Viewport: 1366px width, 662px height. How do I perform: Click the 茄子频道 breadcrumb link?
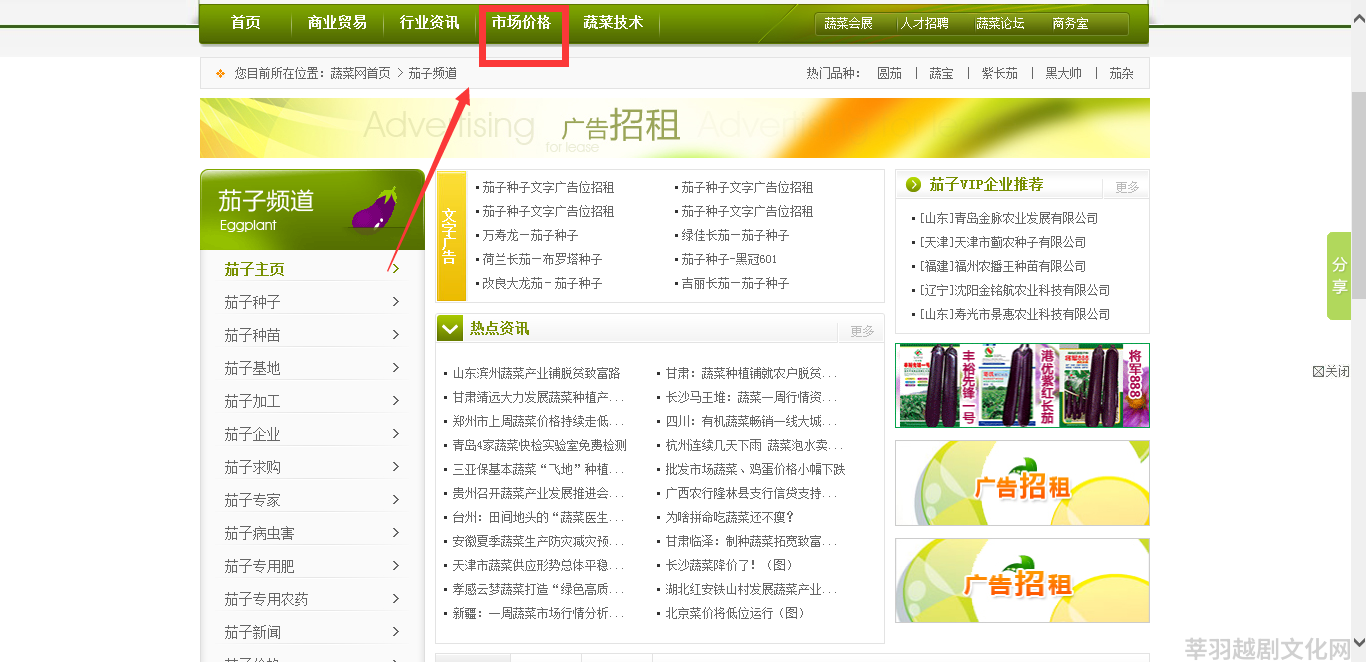pos(433,73)
